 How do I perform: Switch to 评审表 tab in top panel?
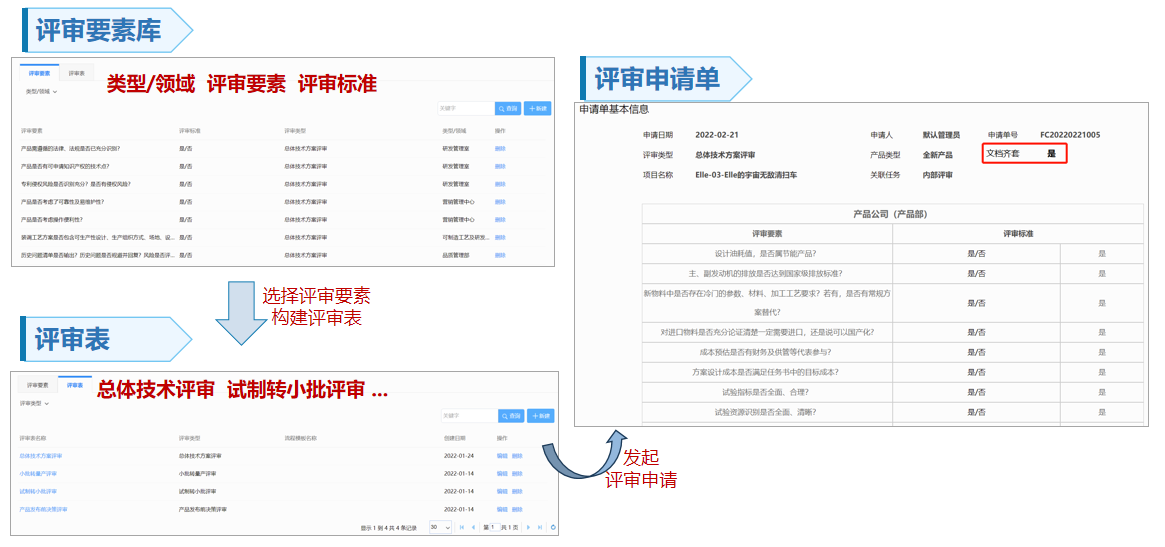(76, 73)
